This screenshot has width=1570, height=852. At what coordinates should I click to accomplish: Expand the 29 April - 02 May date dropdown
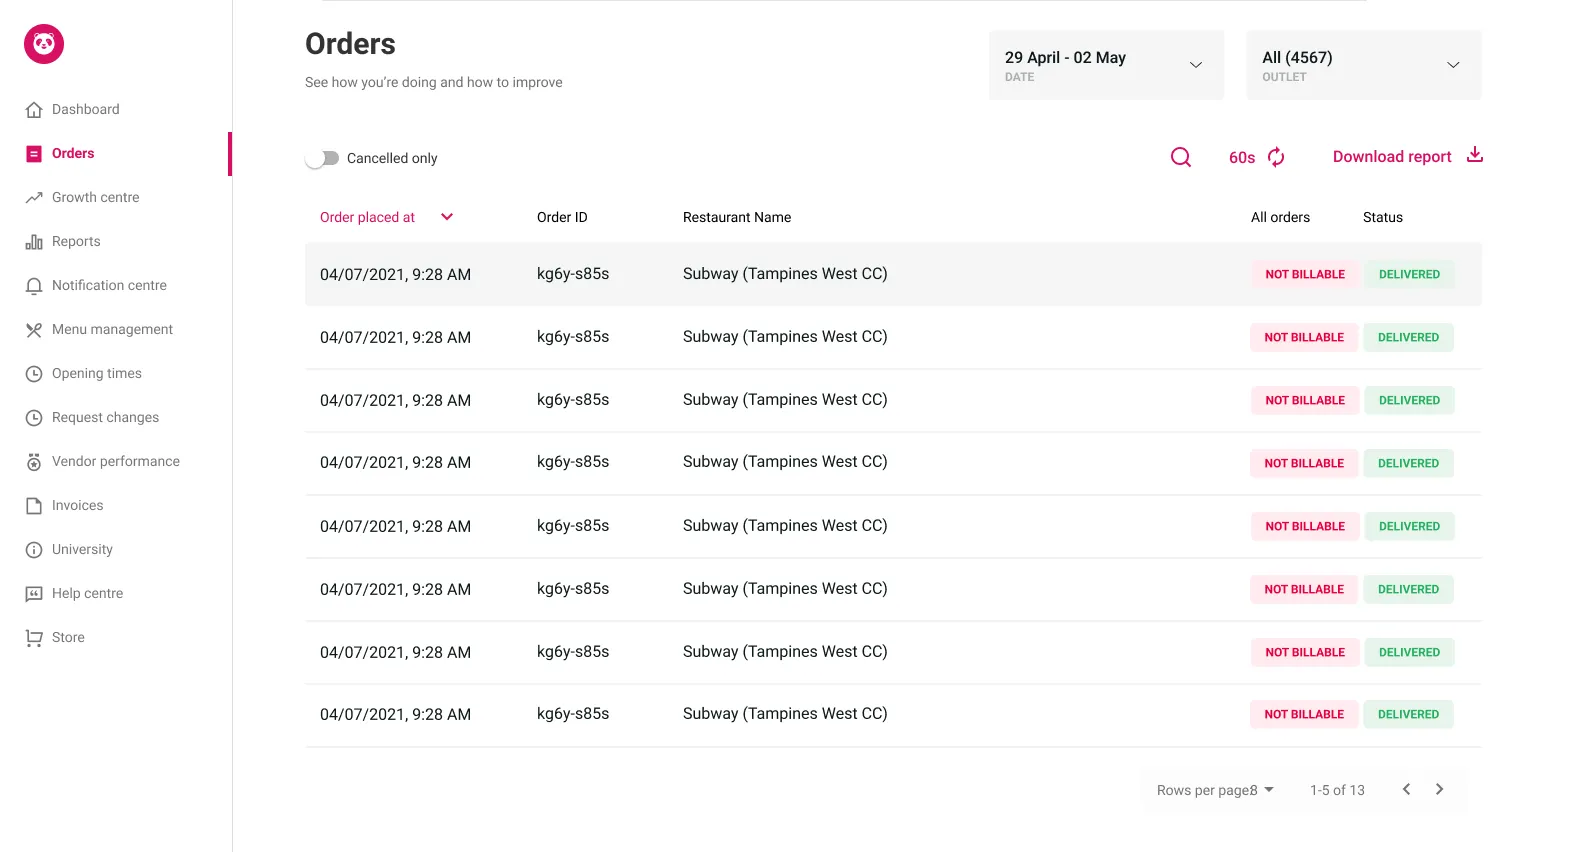click(x=1106, y=65)
